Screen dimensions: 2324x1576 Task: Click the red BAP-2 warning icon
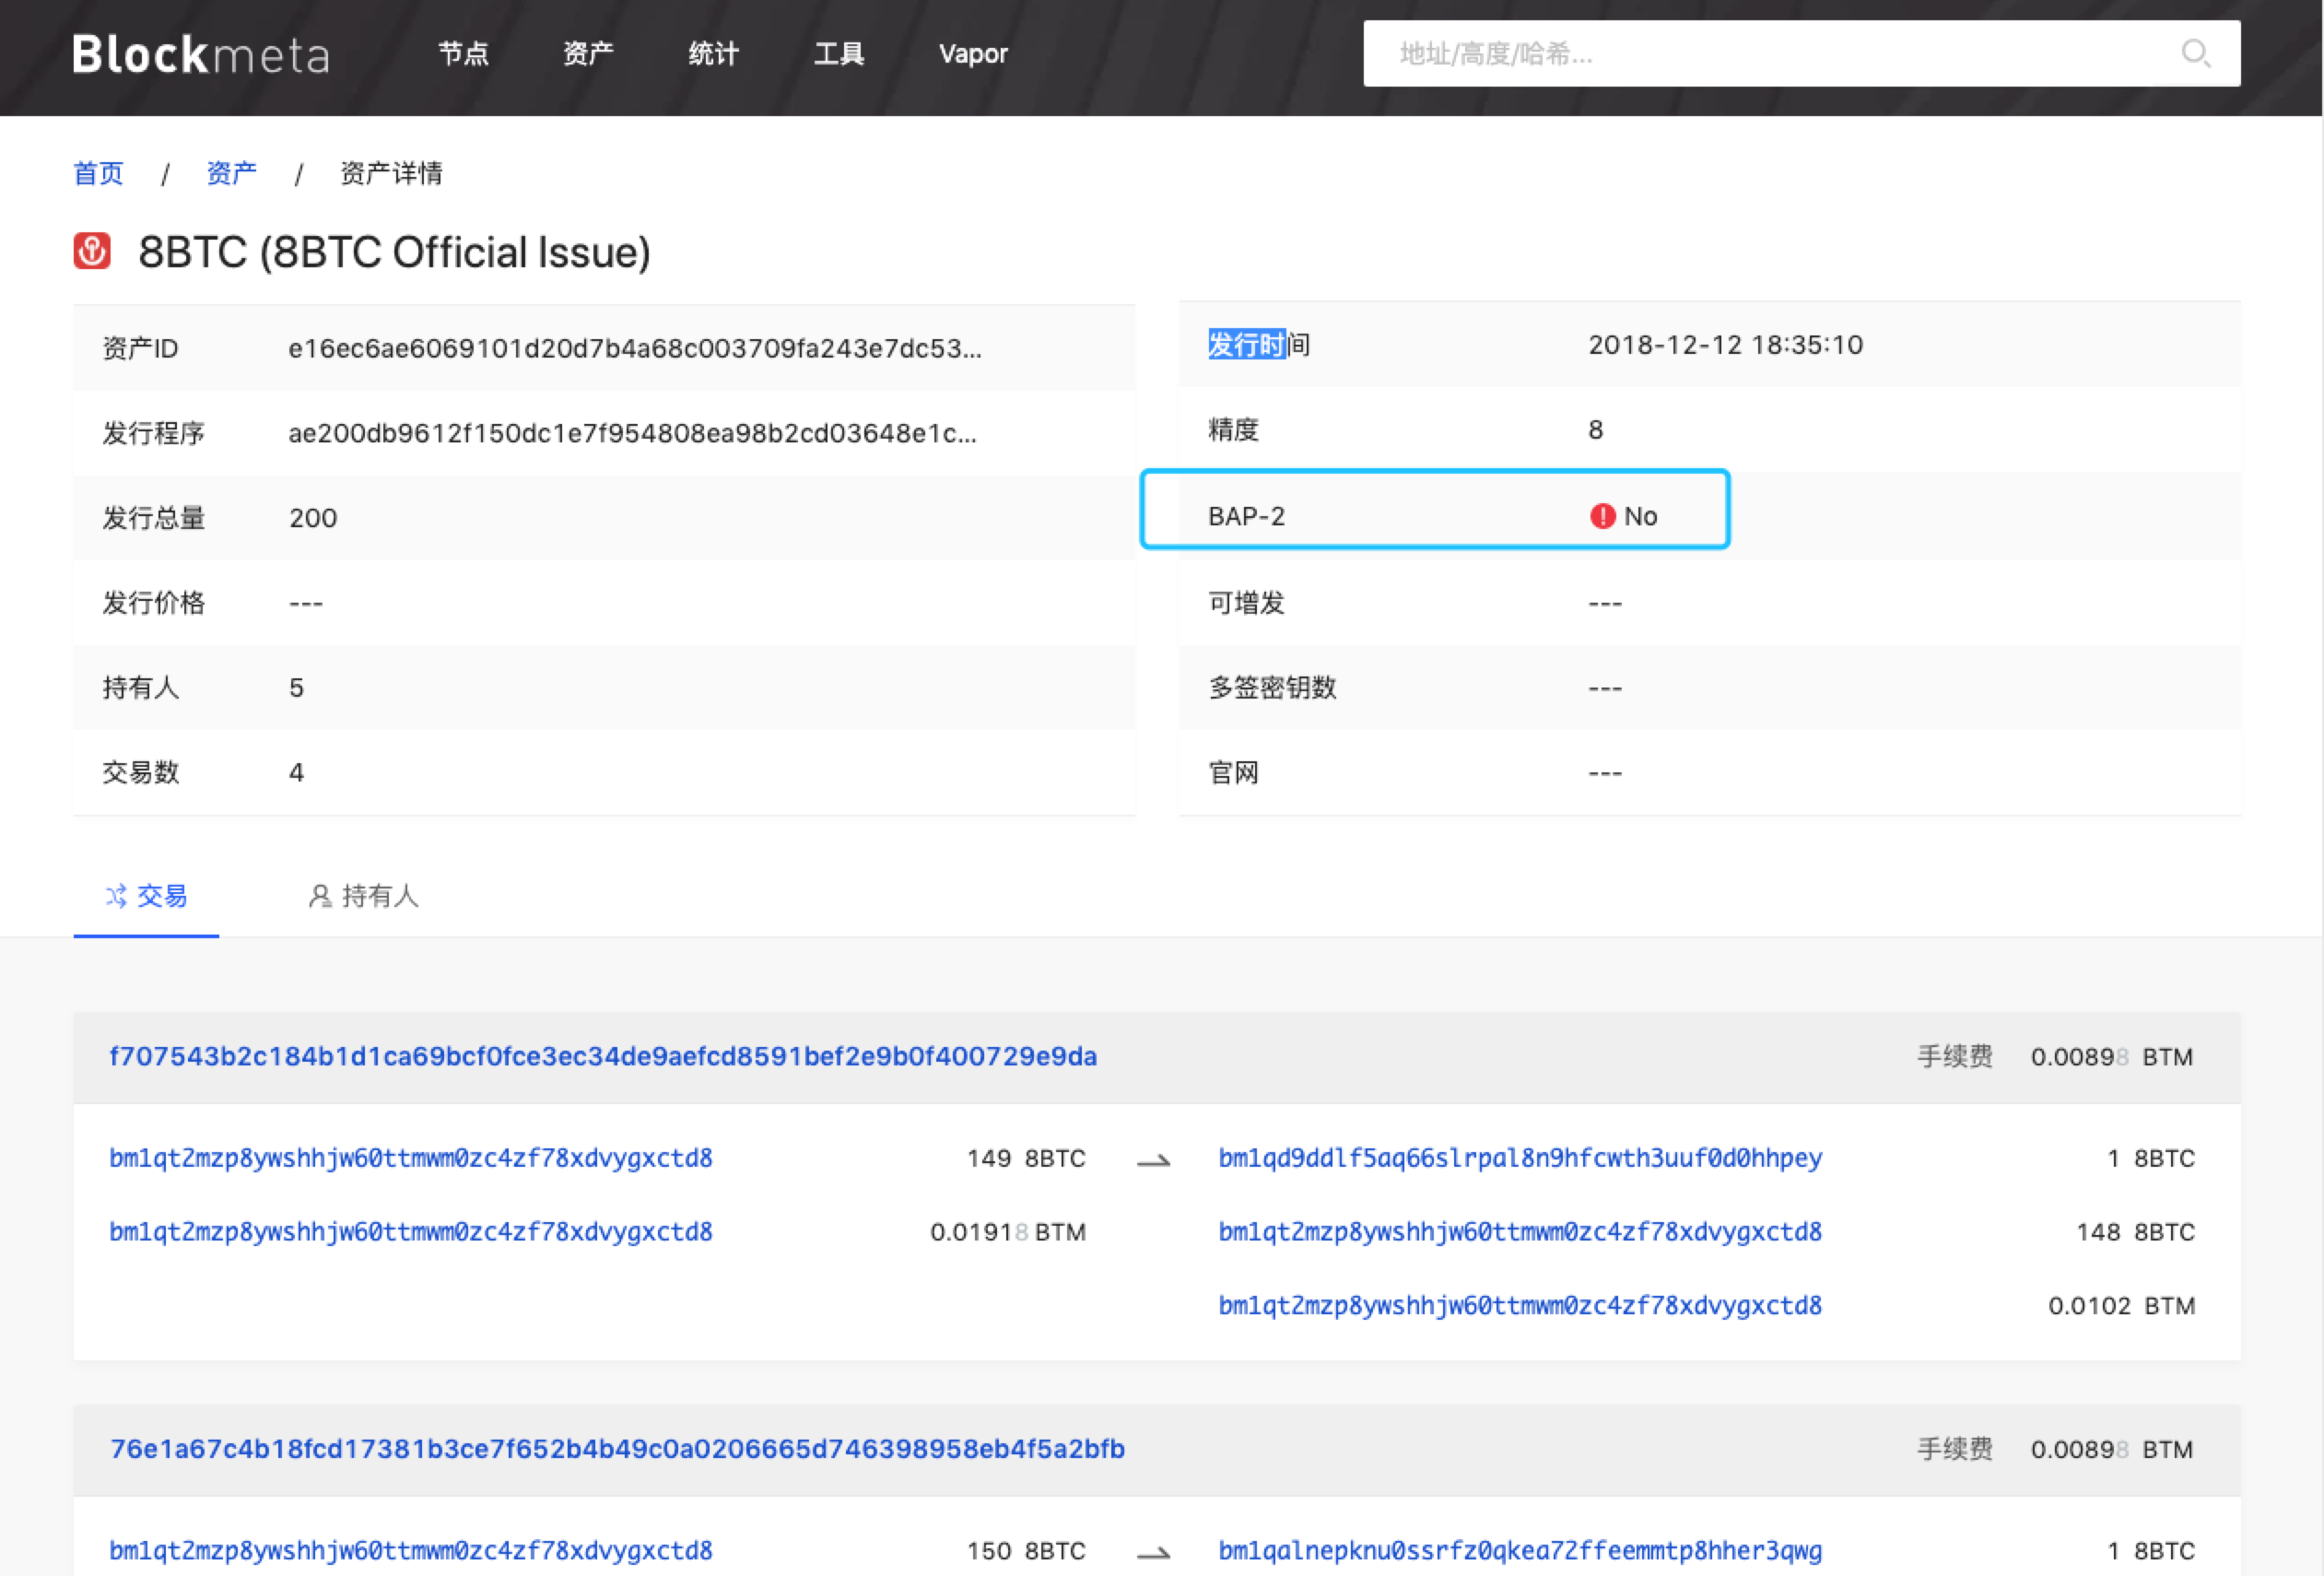tap(1602, 516)
